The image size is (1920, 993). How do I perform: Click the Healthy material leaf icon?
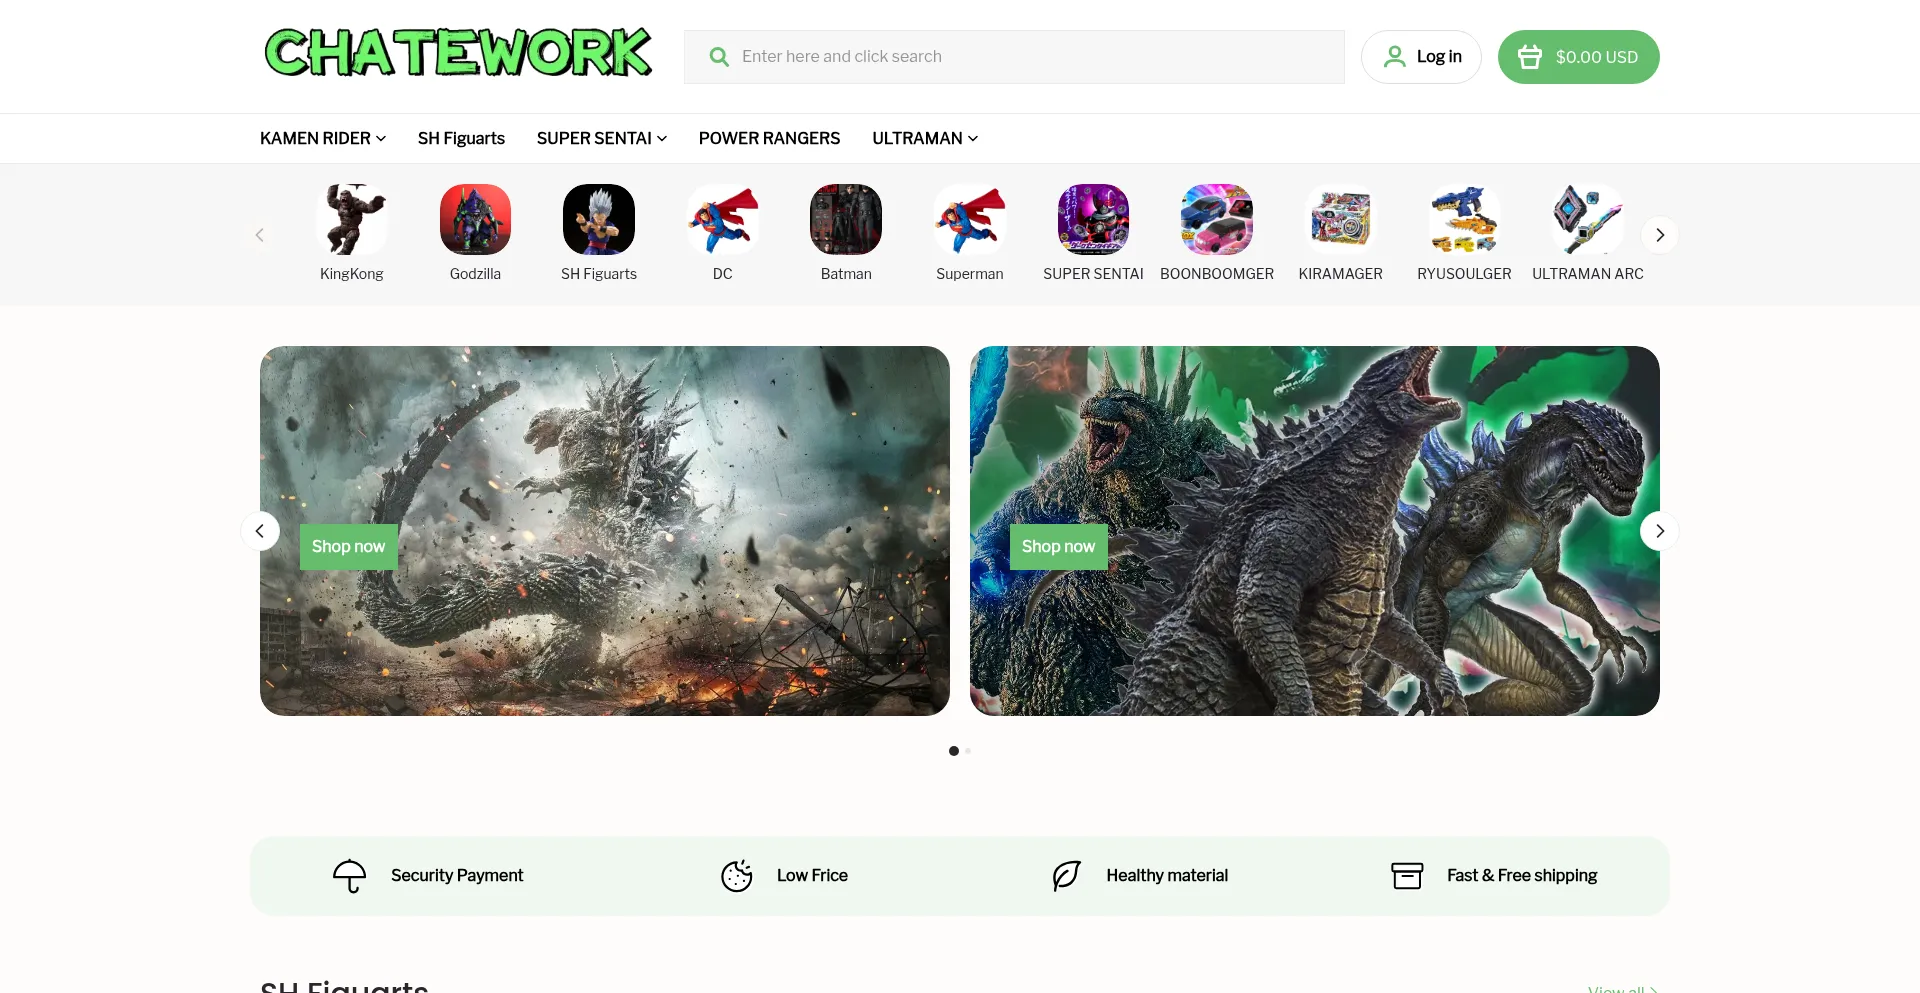point(1067,876)
